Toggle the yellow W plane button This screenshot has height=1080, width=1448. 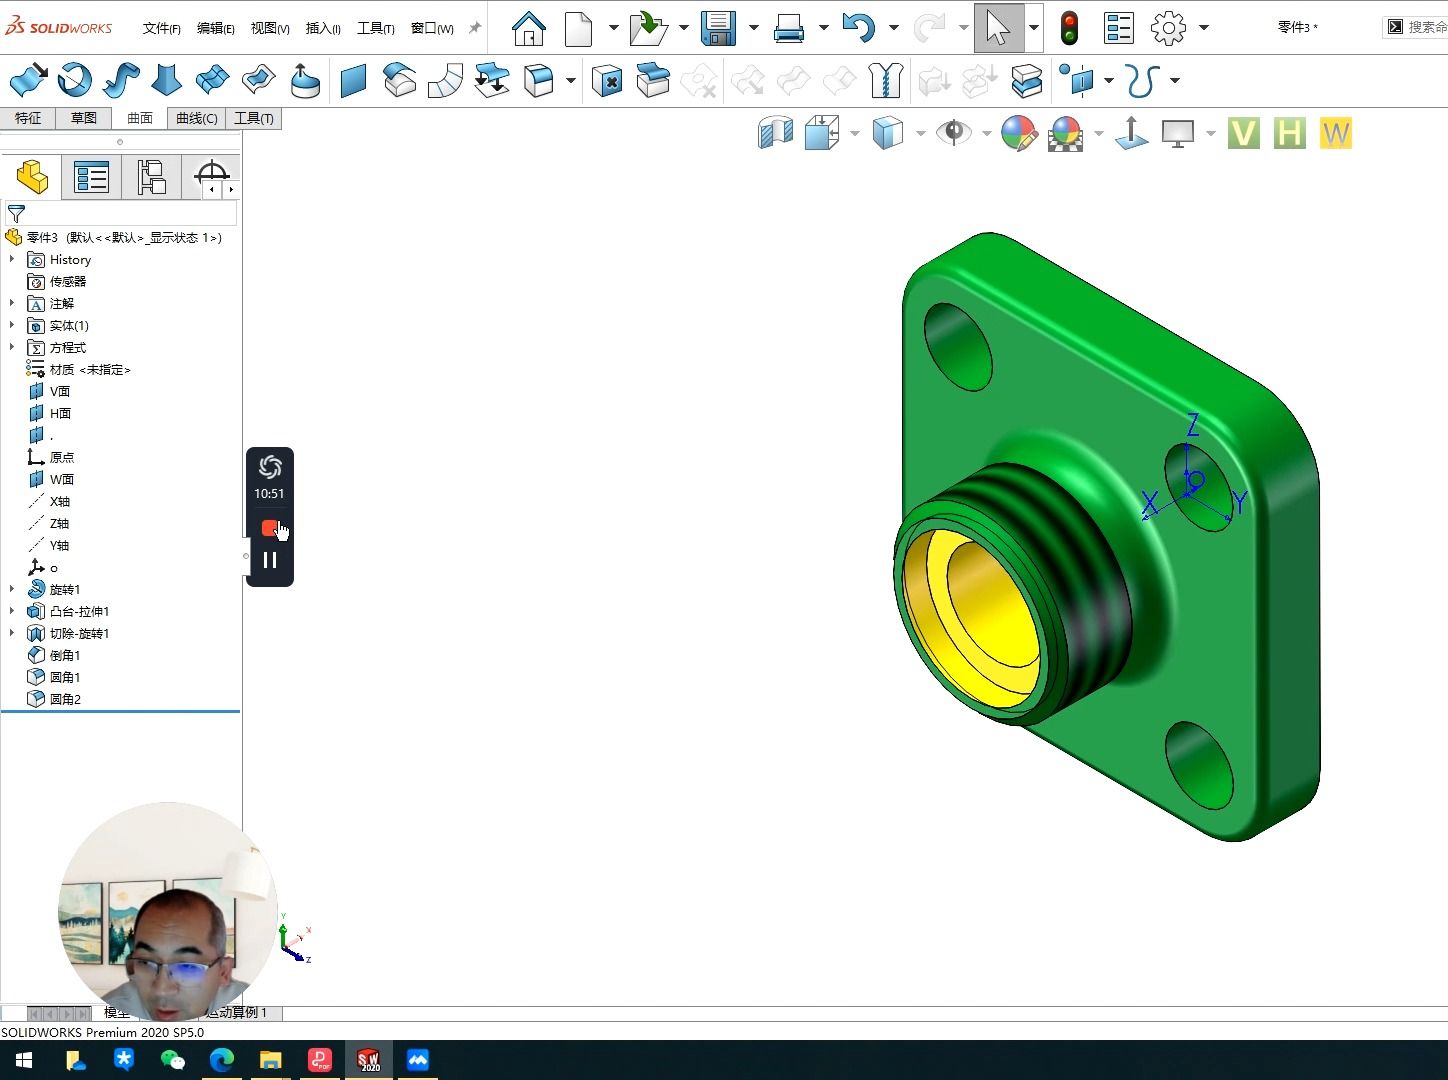(x=1335, y=133)
